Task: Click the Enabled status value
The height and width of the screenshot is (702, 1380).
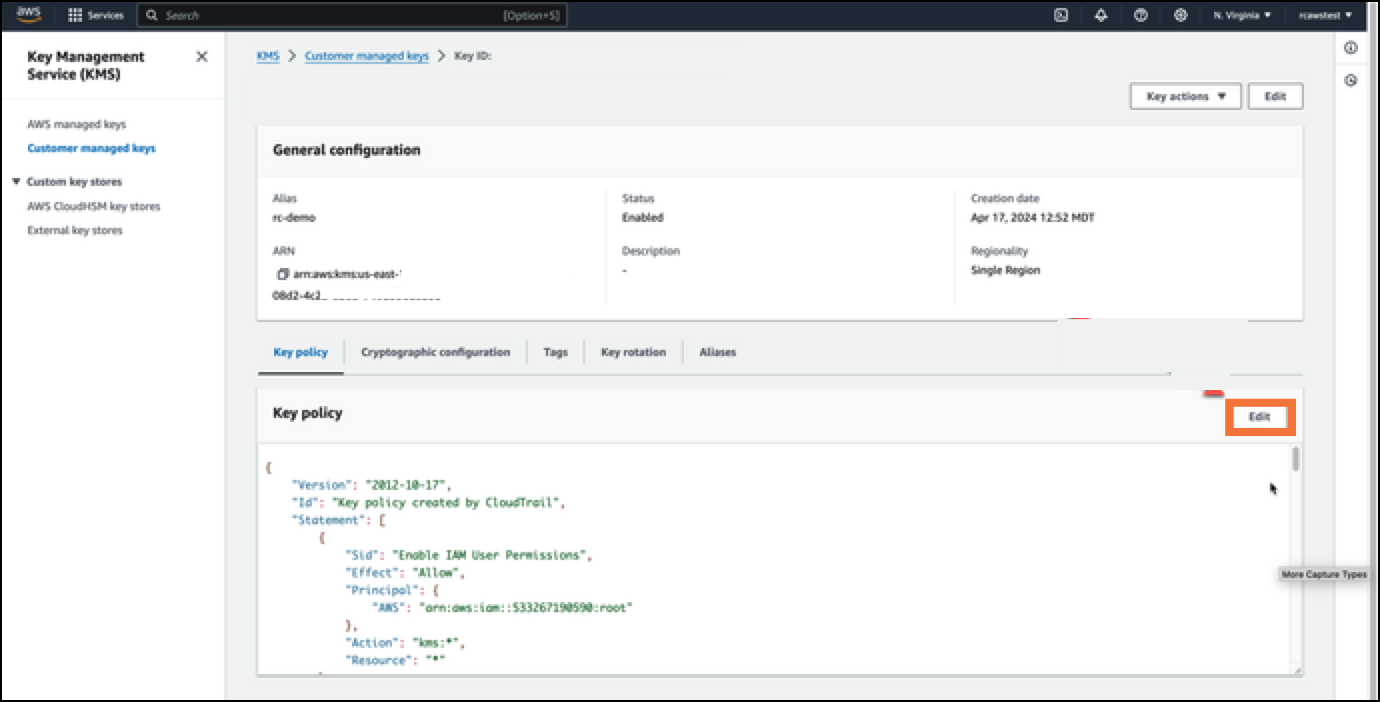Action: (642, 217)
